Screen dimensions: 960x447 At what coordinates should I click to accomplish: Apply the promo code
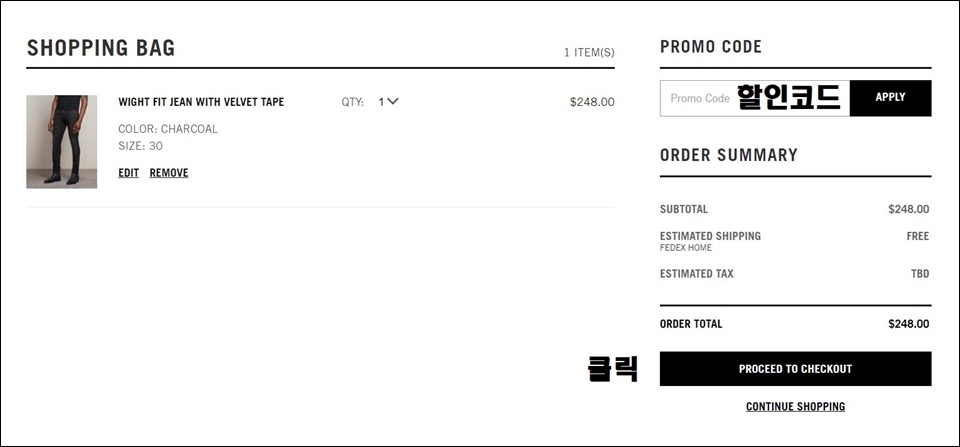890,98
